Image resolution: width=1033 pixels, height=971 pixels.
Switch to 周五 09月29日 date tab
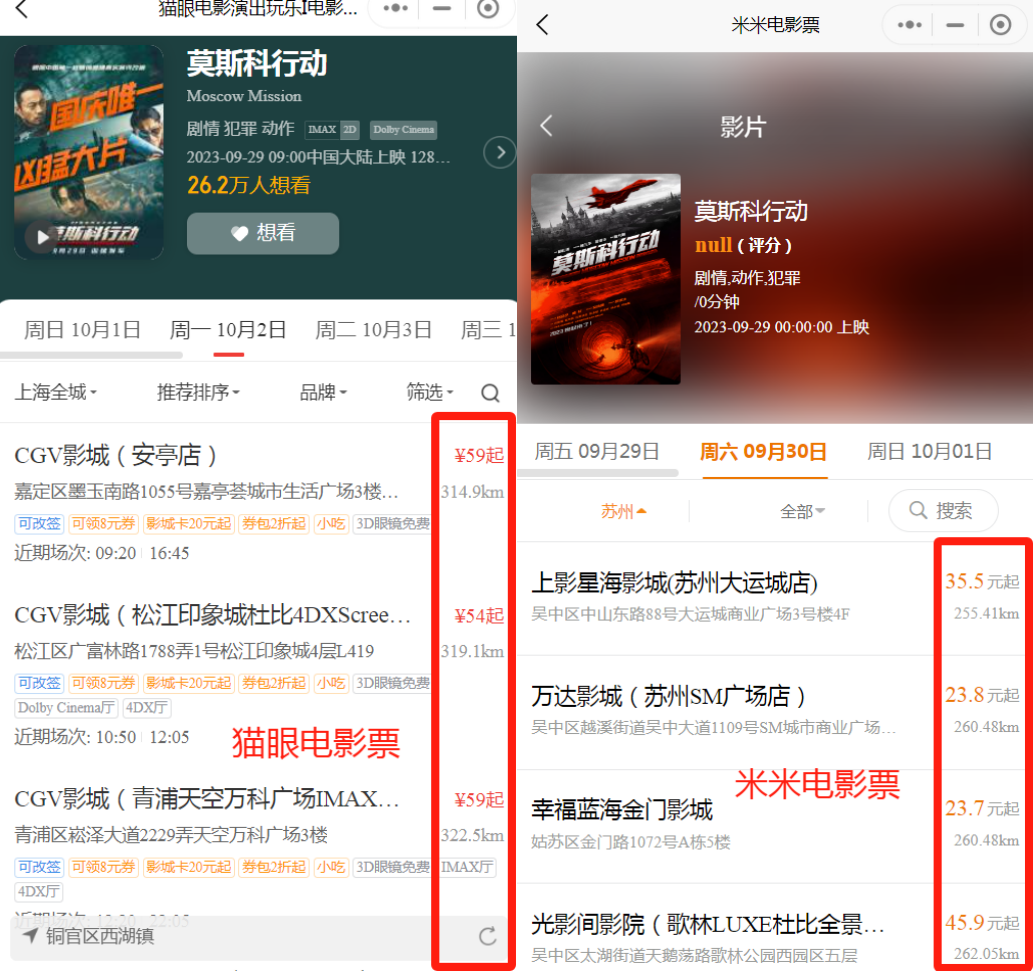596,451
